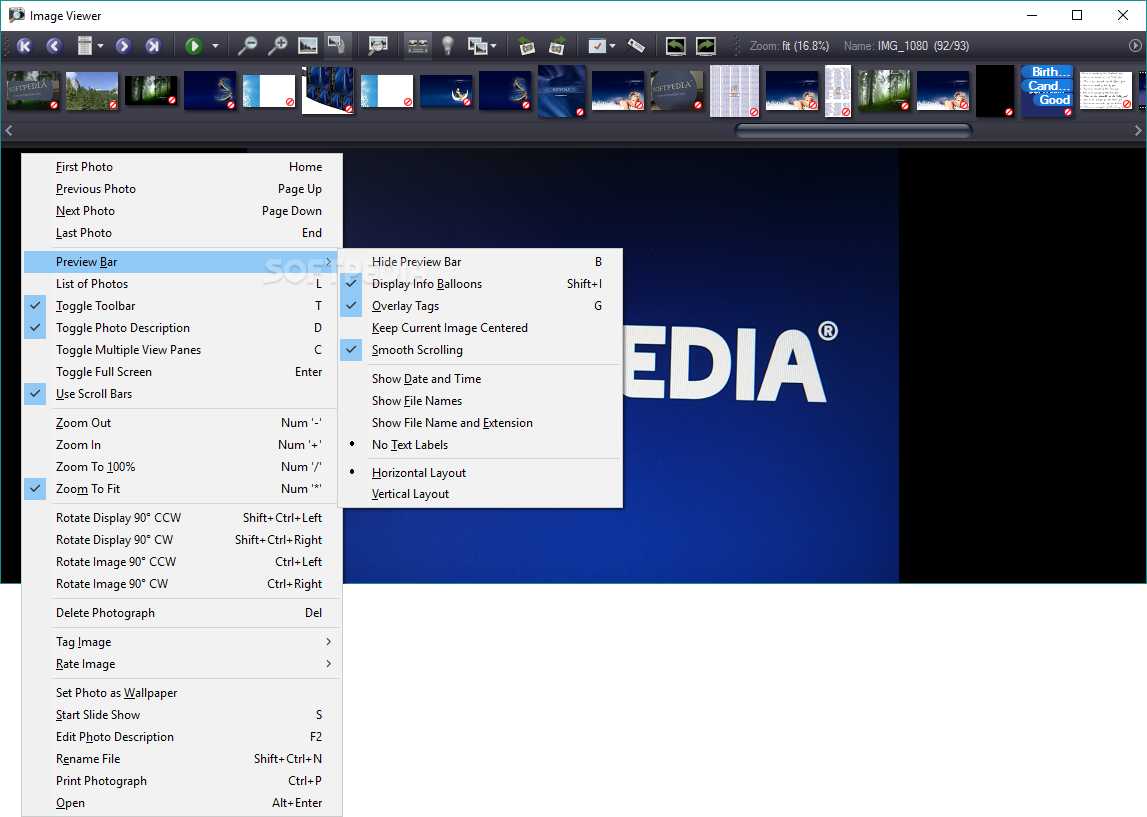This screenshot has height=817, width=1147.
Task: Choose Vertical Layout option
Action: [x=480, y=494]
